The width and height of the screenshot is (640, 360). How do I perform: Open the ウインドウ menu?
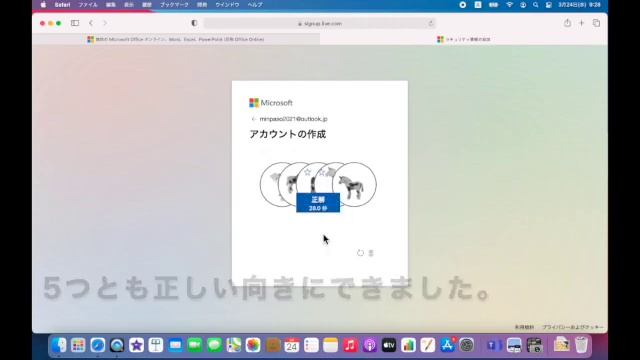click(227, 5)
